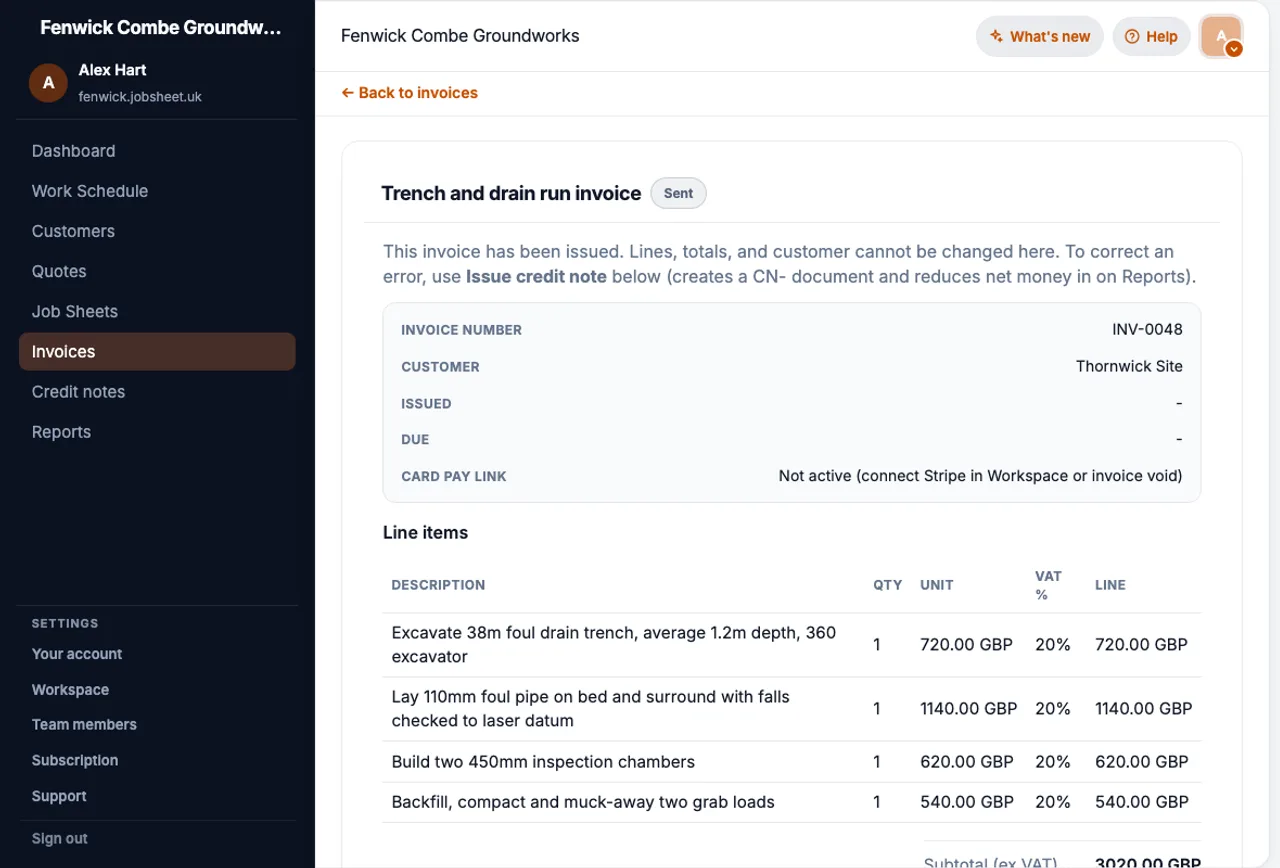Sign out of the account
The width and height of the screenshot is (1280, 868).
point(60,839)
